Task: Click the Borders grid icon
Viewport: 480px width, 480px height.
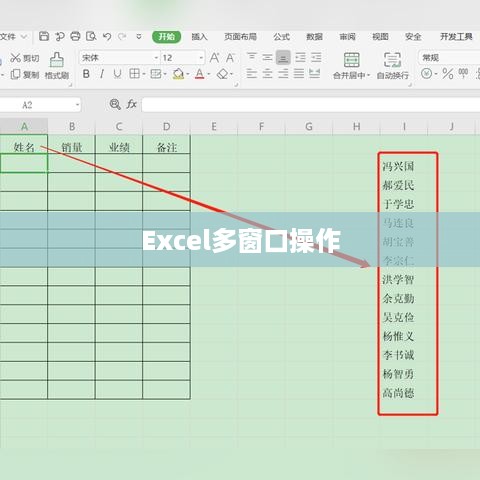Action: [x=134, y=74]
